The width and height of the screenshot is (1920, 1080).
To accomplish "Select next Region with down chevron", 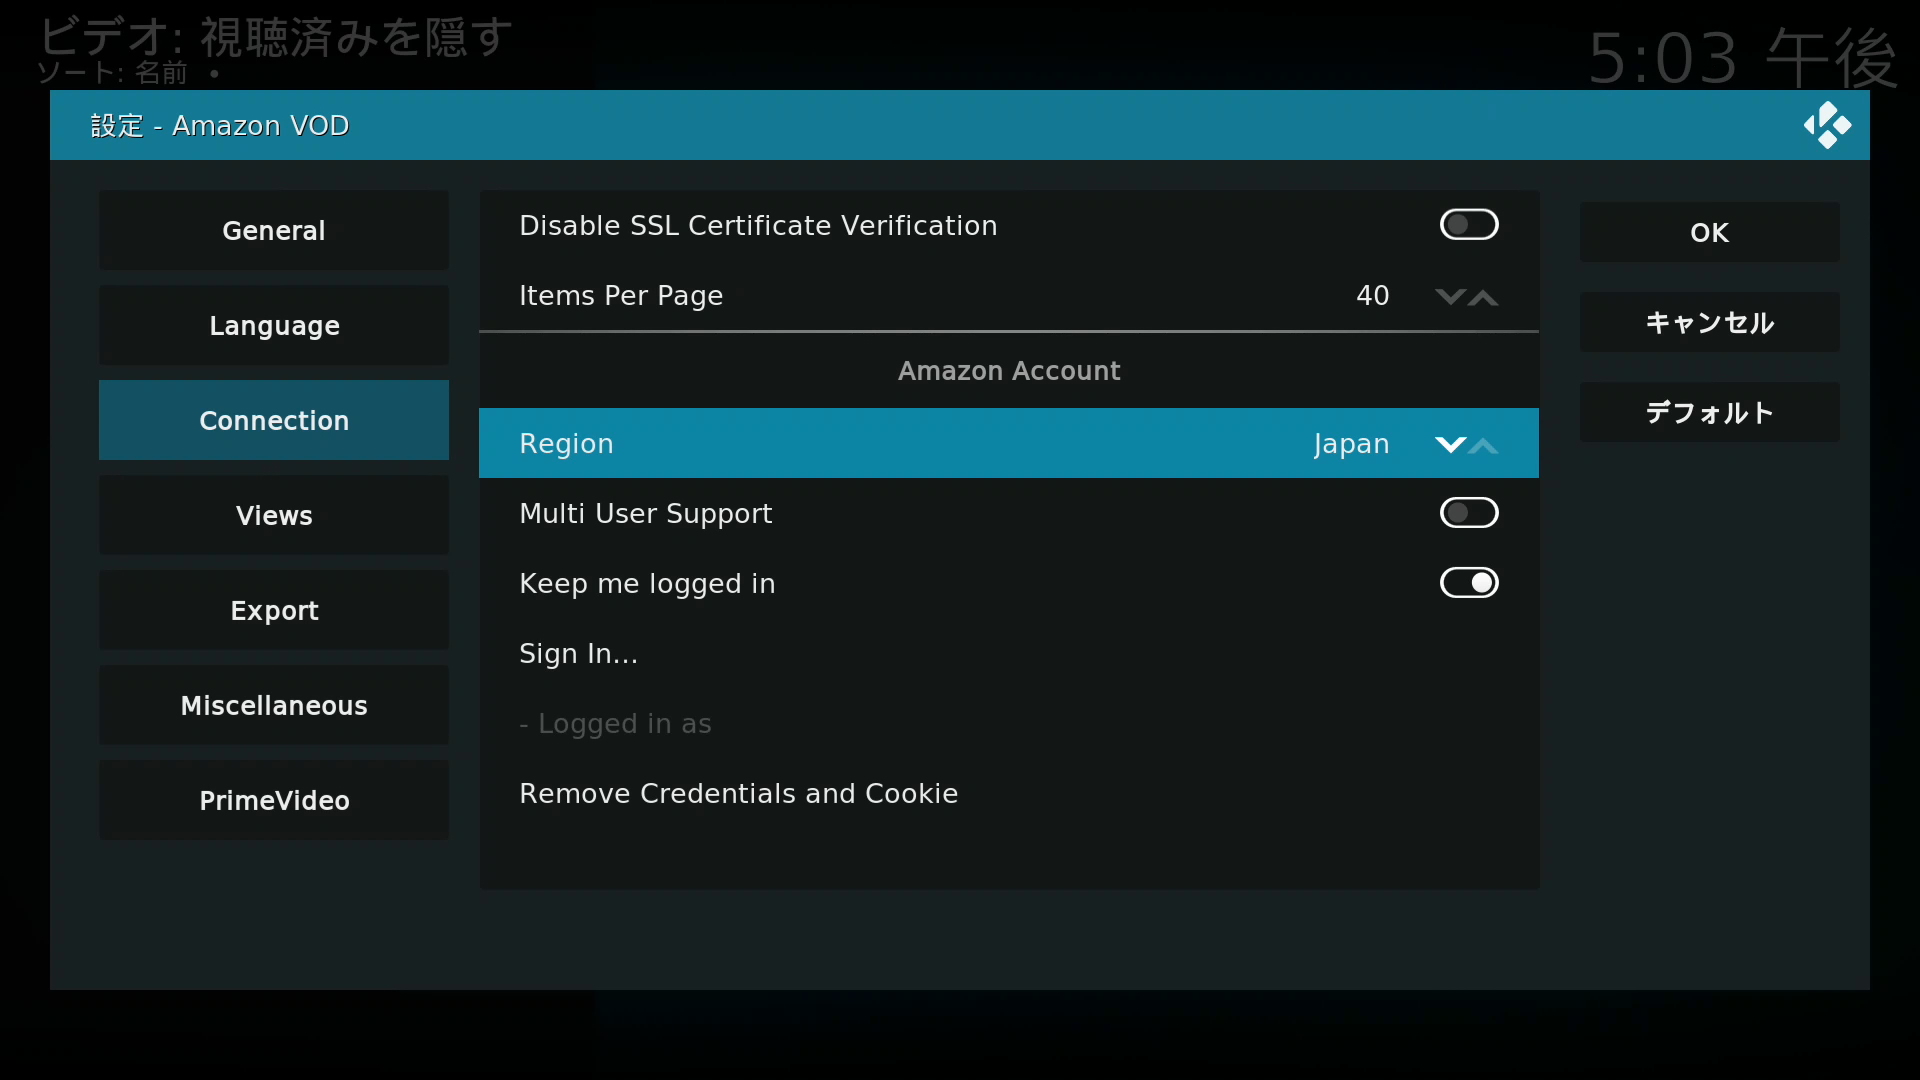I will point(1450,445).
